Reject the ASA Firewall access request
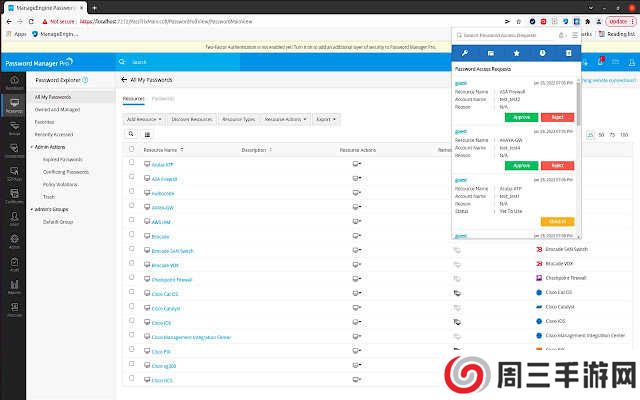Viewport: 640px width, 400px height. pyautogui.click(x=557, y=117)
